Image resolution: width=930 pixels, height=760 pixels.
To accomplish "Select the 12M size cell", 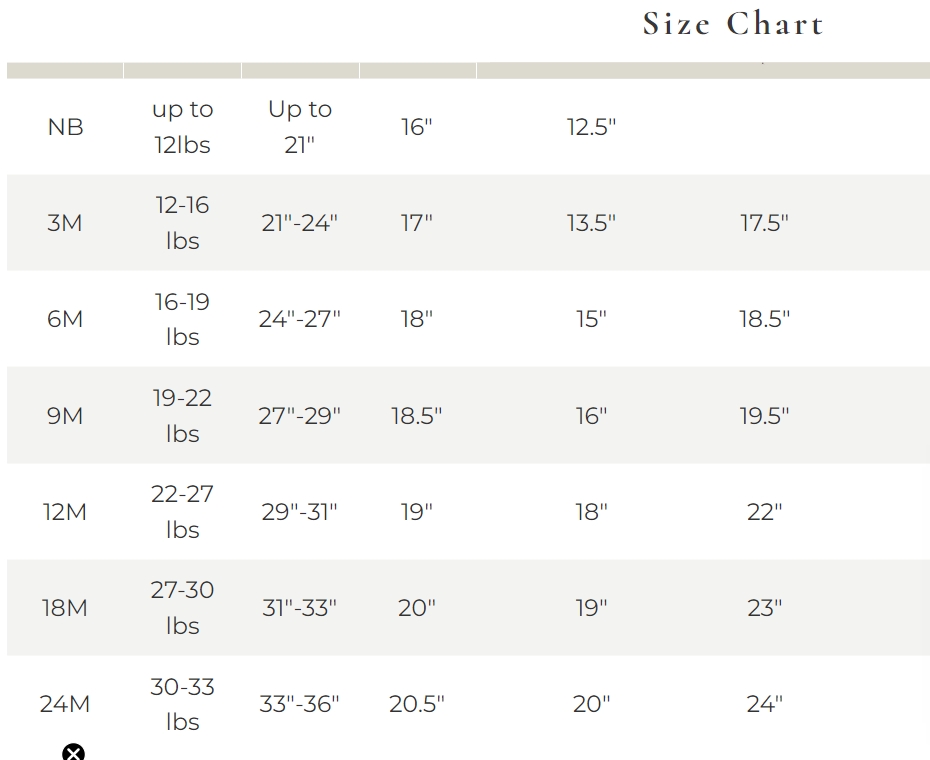I will coord(65,512).
